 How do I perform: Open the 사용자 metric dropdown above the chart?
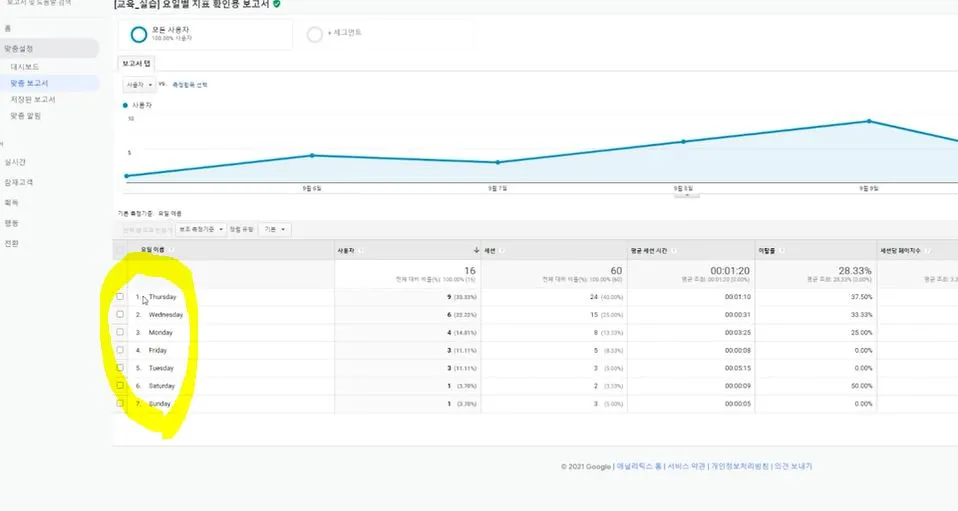point(139,85)
